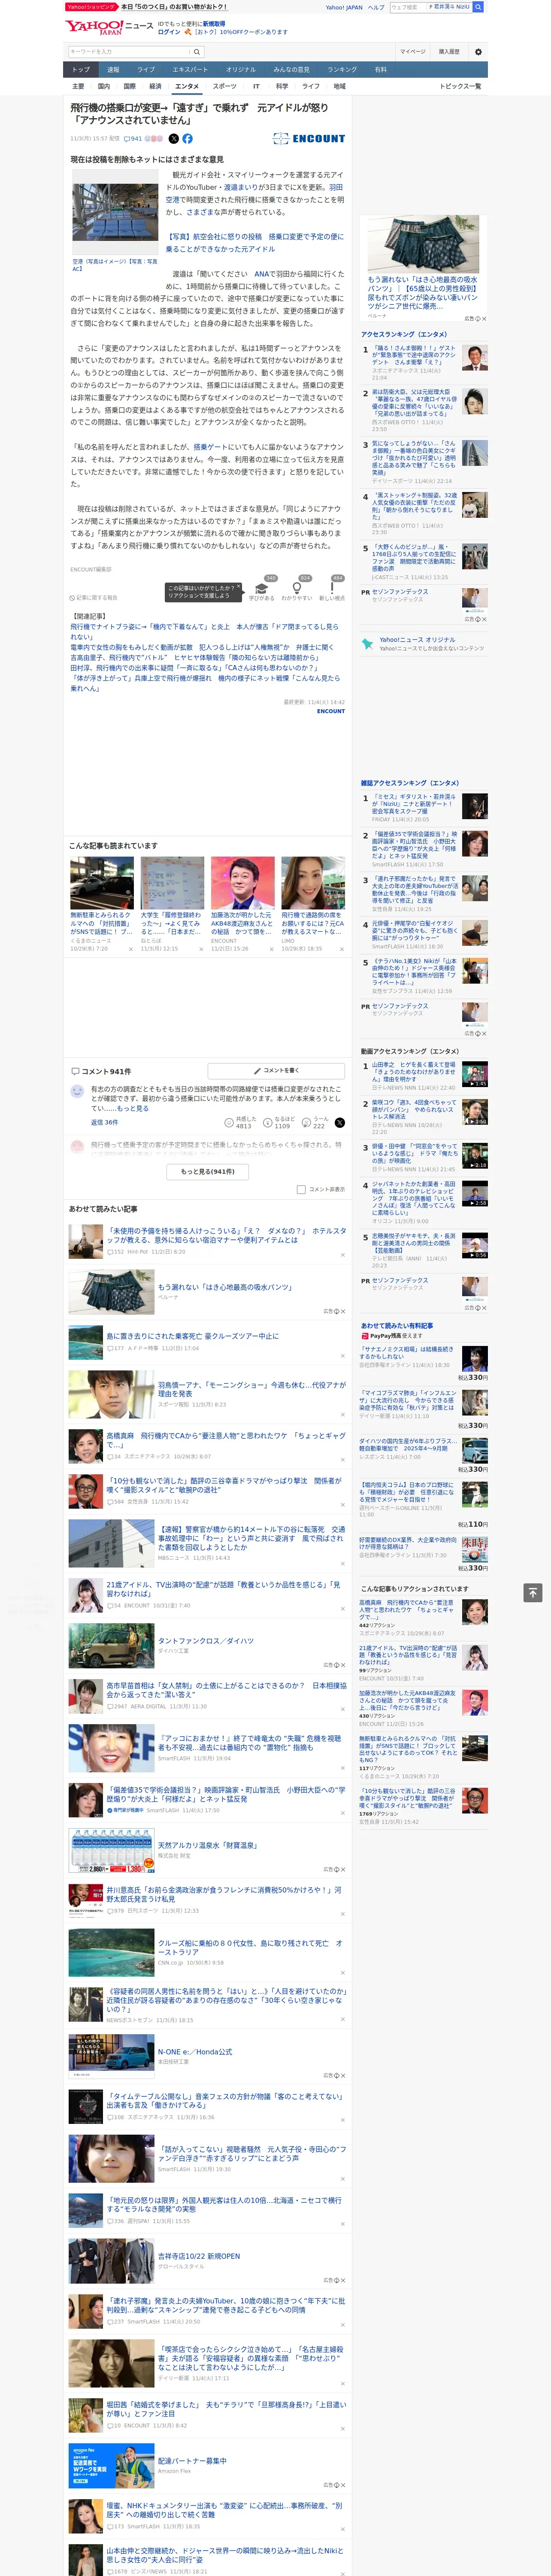Open the 速報 tab

[113, 70]
